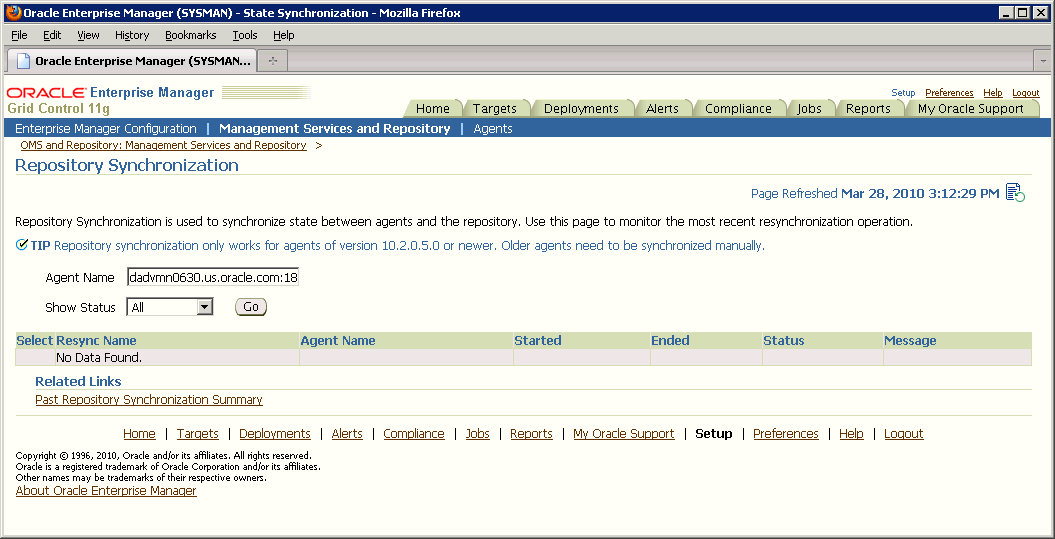Switch to the Alerts tab
1055x539 pixels.
point(662,108)
